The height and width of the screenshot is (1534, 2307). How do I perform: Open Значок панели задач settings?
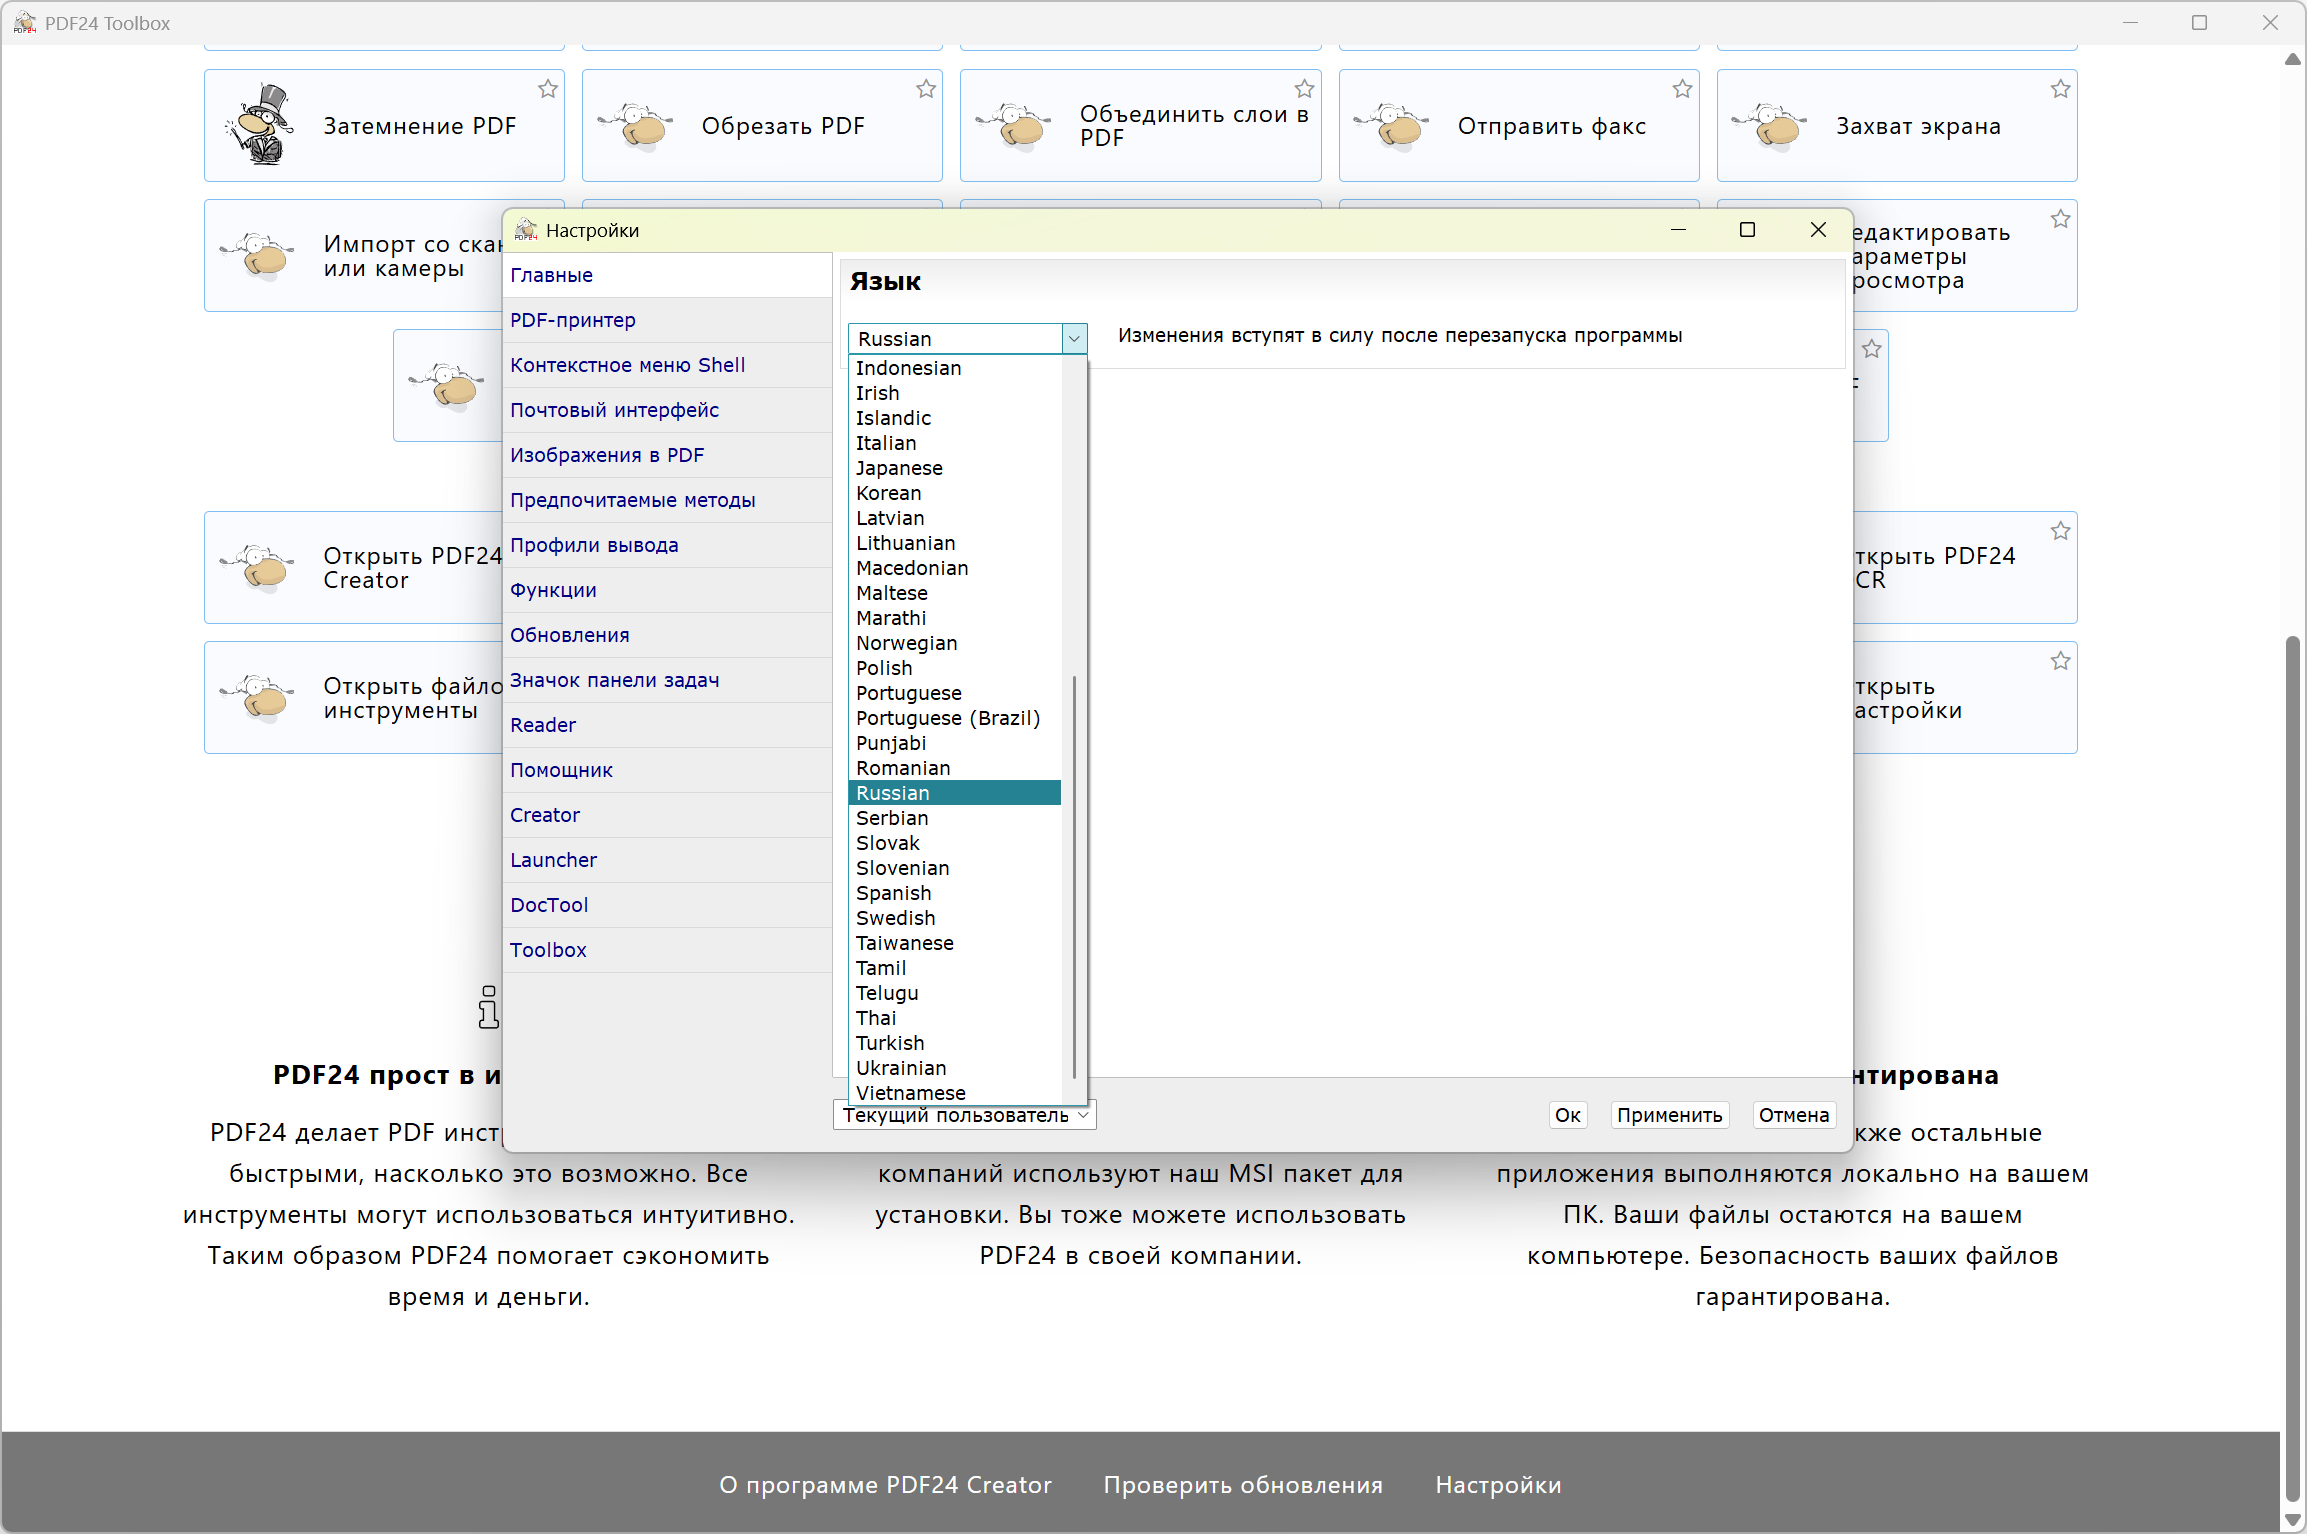668,680
